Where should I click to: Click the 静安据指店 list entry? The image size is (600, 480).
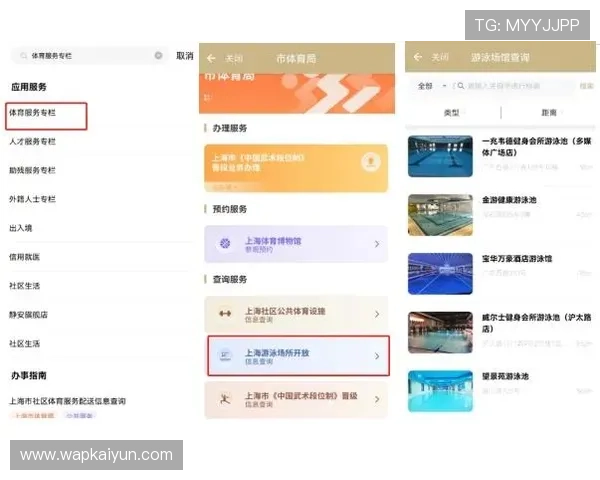click(28, 315)
